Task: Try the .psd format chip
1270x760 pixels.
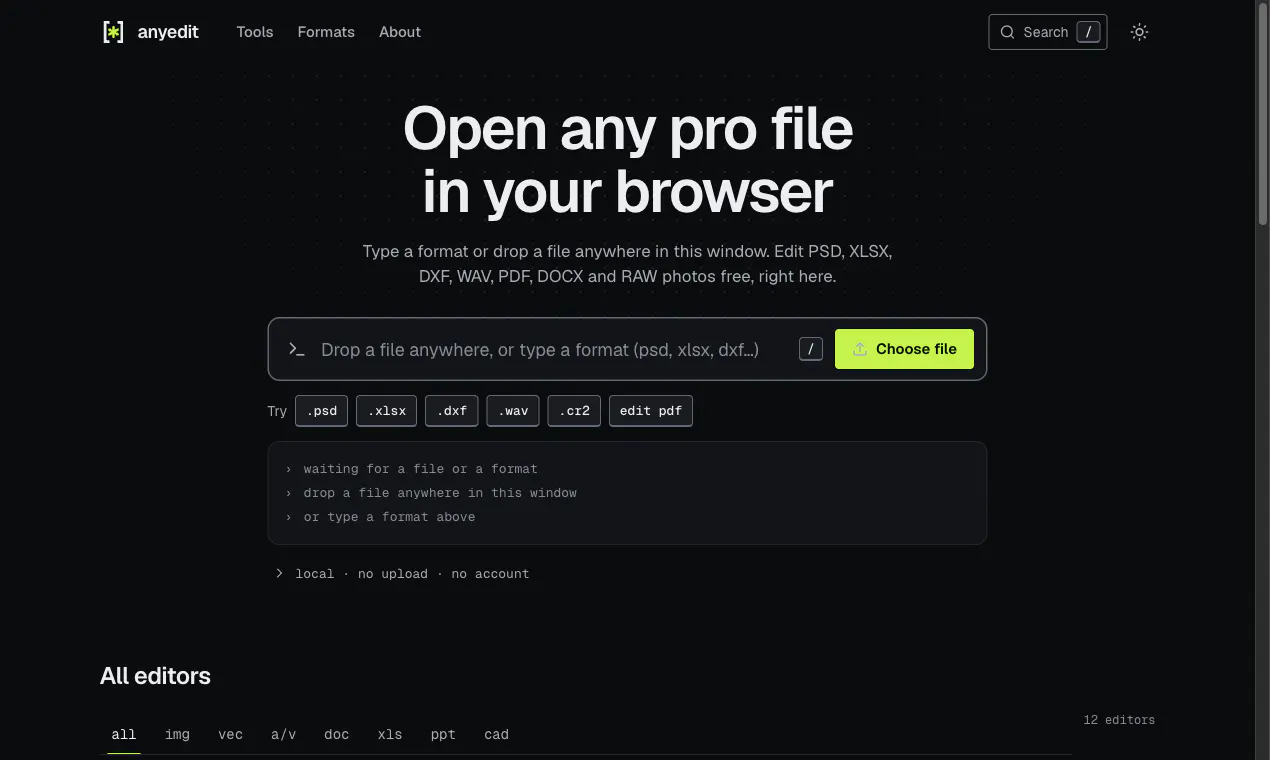Action: 322,411
